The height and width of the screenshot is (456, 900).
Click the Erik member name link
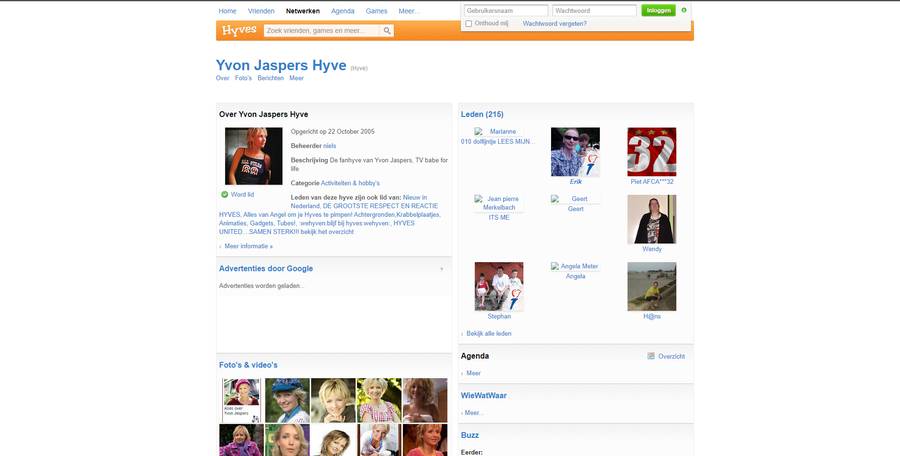point(576,181)
